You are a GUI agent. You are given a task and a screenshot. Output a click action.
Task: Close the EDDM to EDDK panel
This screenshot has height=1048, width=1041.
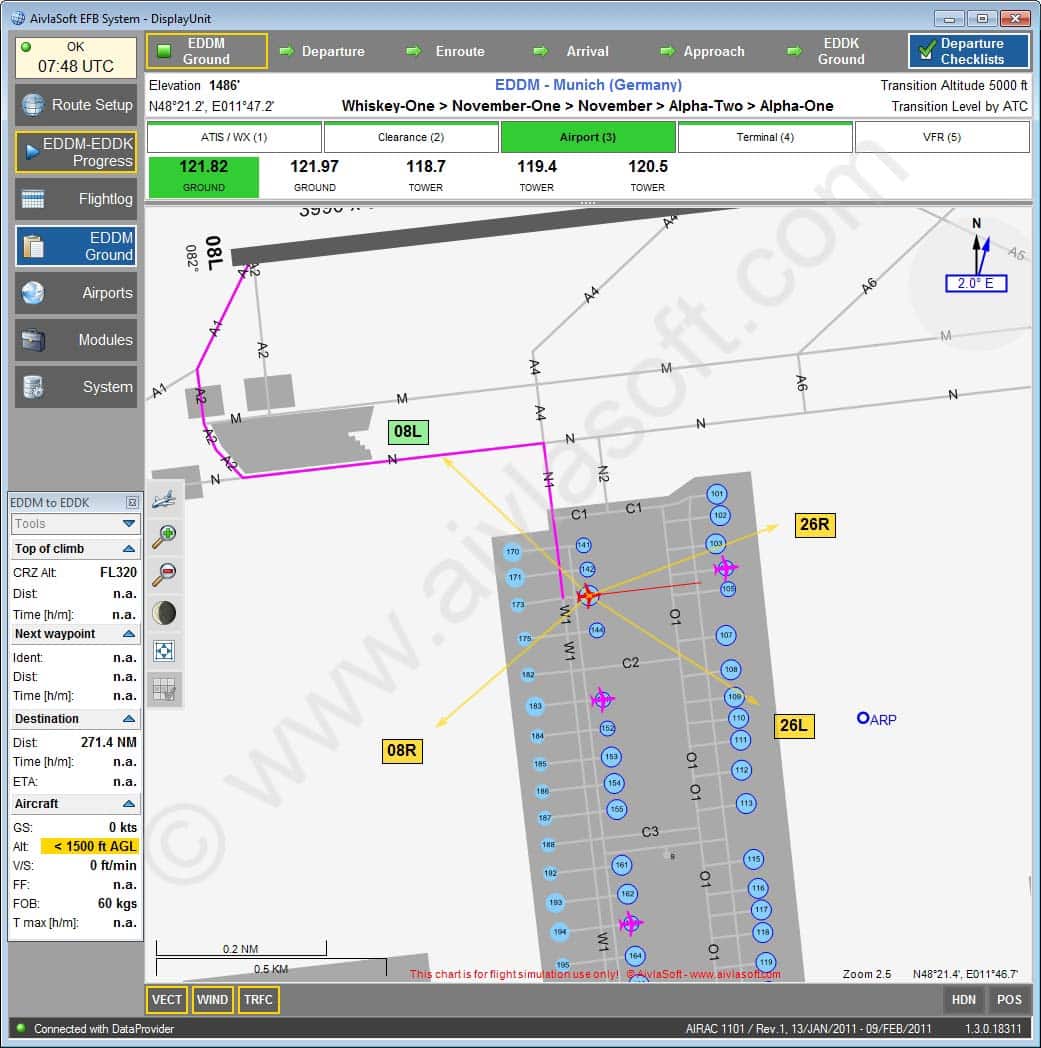tap(132, 502)
